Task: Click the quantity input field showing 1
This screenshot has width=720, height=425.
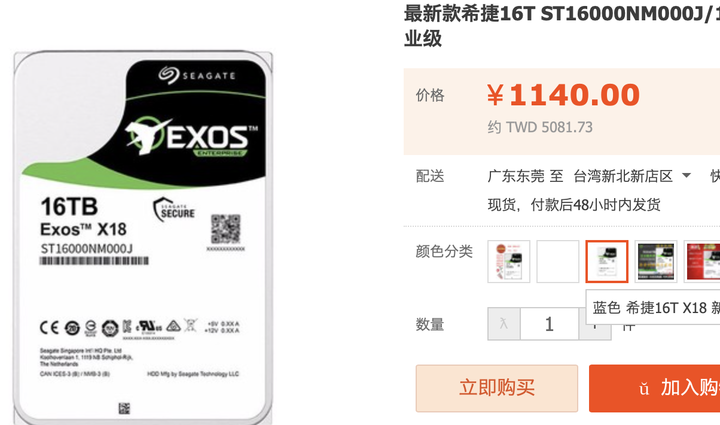Action: click(549, 324)
